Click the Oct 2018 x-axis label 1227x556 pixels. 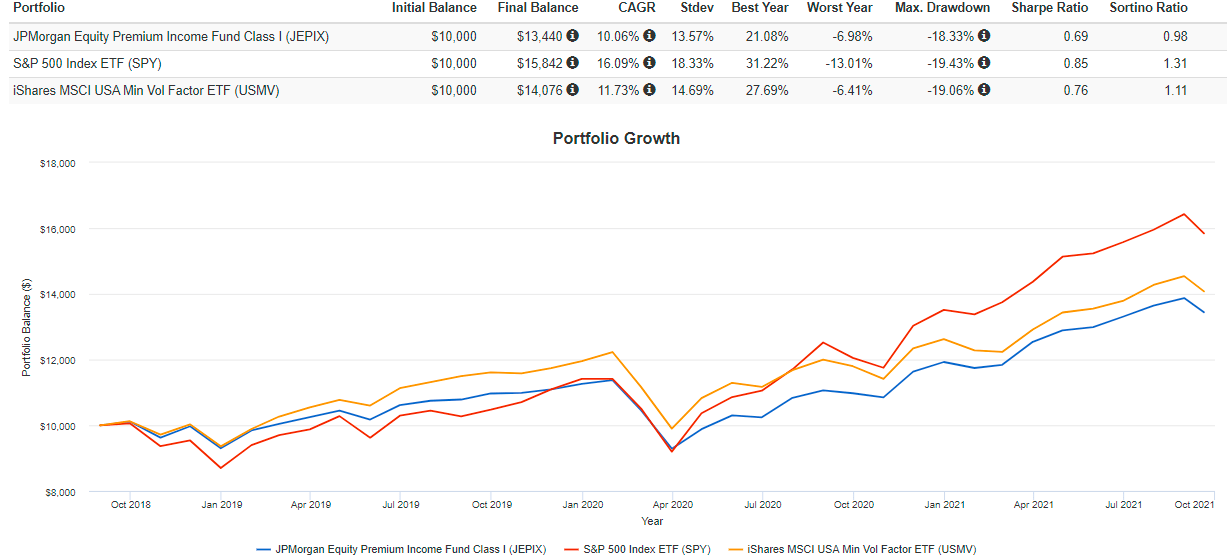tap(133, 505)
